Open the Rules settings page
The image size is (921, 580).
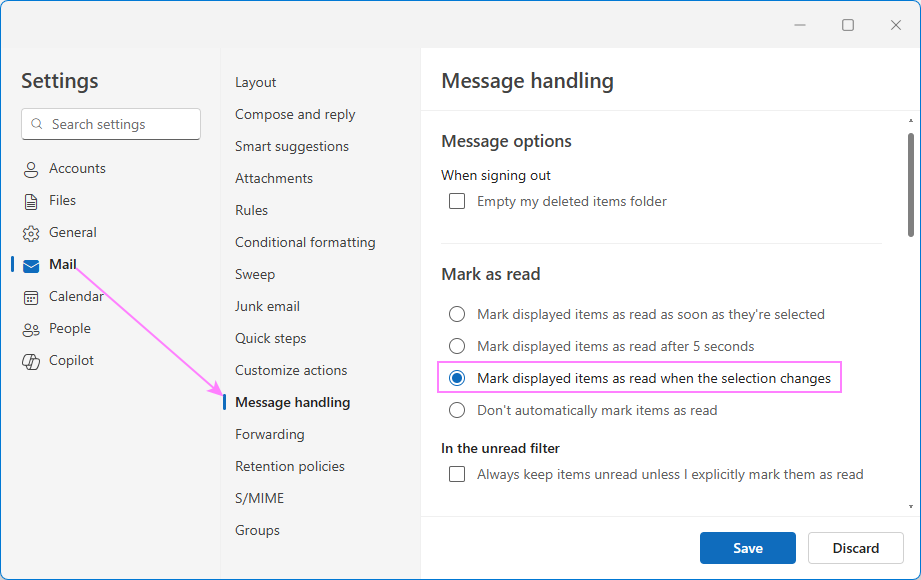(x=252, y=210)
